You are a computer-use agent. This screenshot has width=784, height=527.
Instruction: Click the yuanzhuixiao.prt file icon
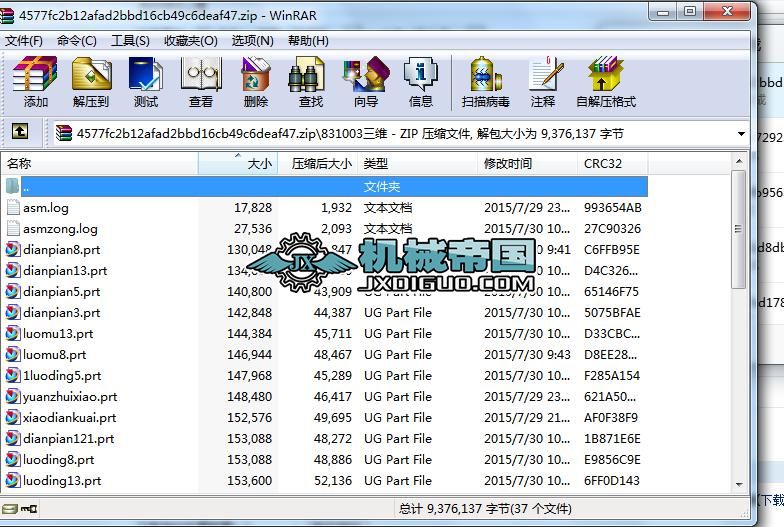point(12,396)
